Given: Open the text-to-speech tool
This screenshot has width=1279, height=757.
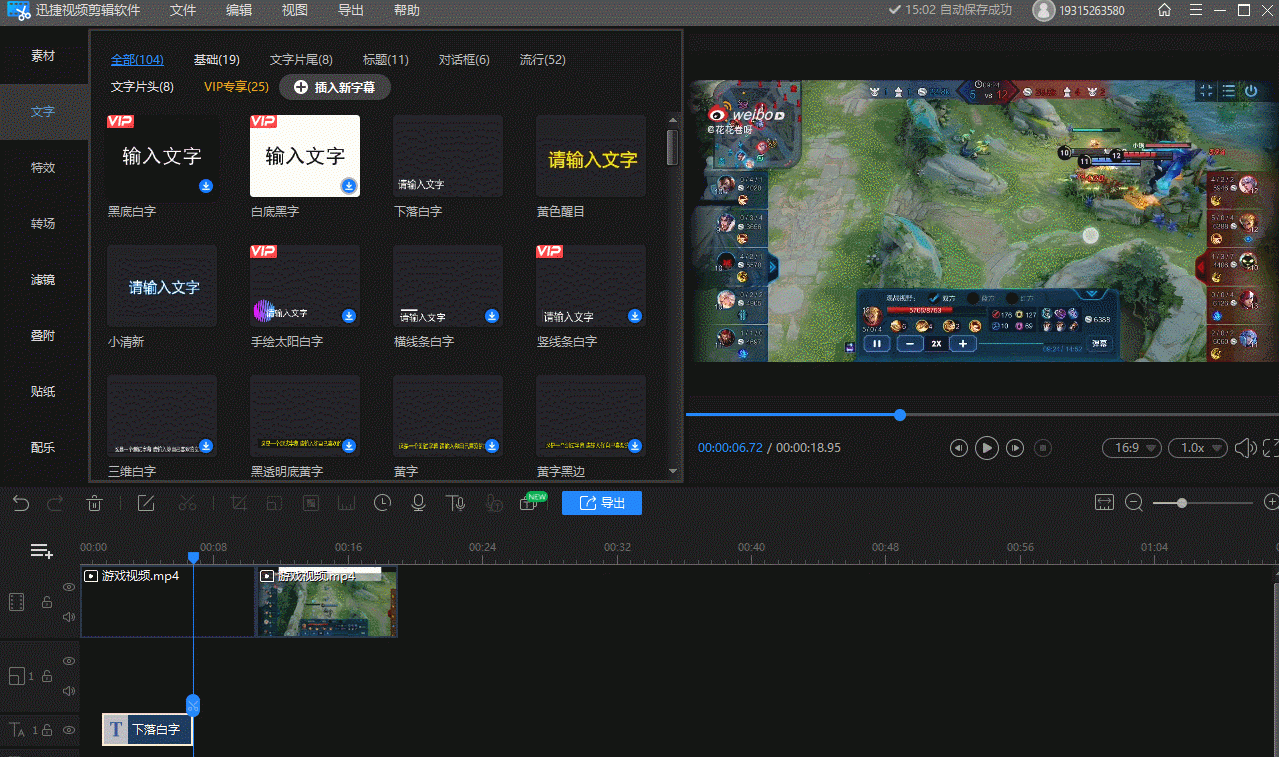Looking at the screenshot, I should [455, 503].
